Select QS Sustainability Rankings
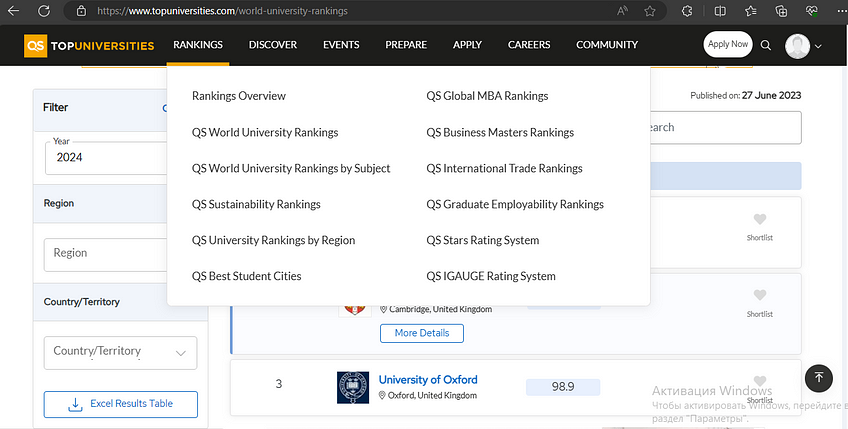Image resolution: width=848 pixels, height=429 pixels. [x=256, y=204]
